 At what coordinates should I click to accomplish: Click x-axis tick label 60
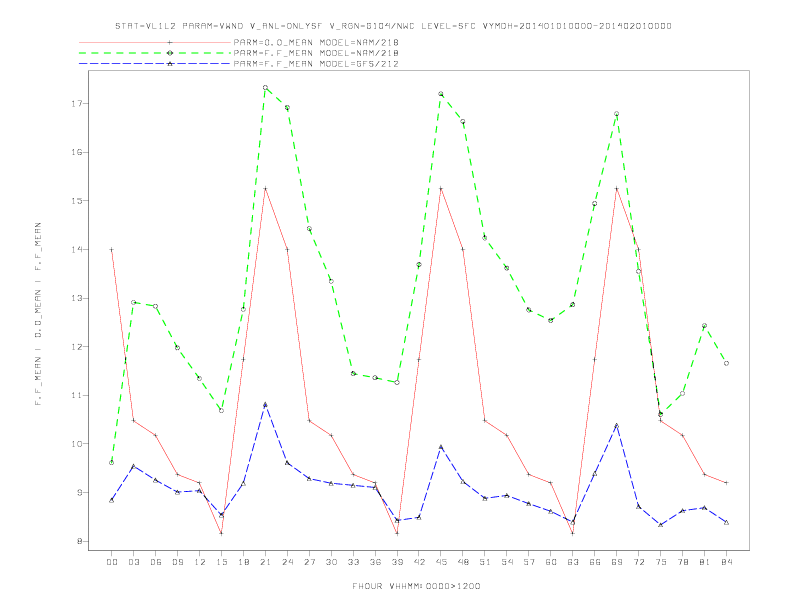pos(551,562)
